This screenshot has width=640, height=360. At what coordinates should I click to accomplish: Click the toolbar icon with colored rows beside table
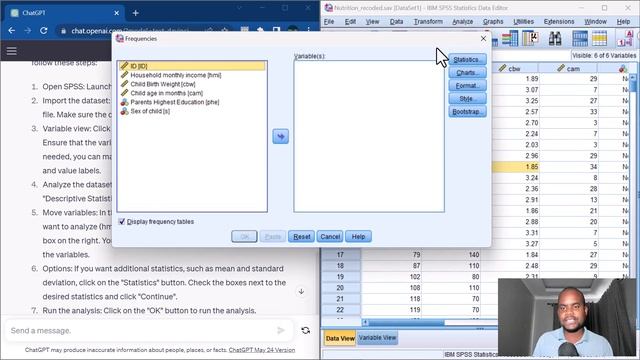tap(510, 39)
